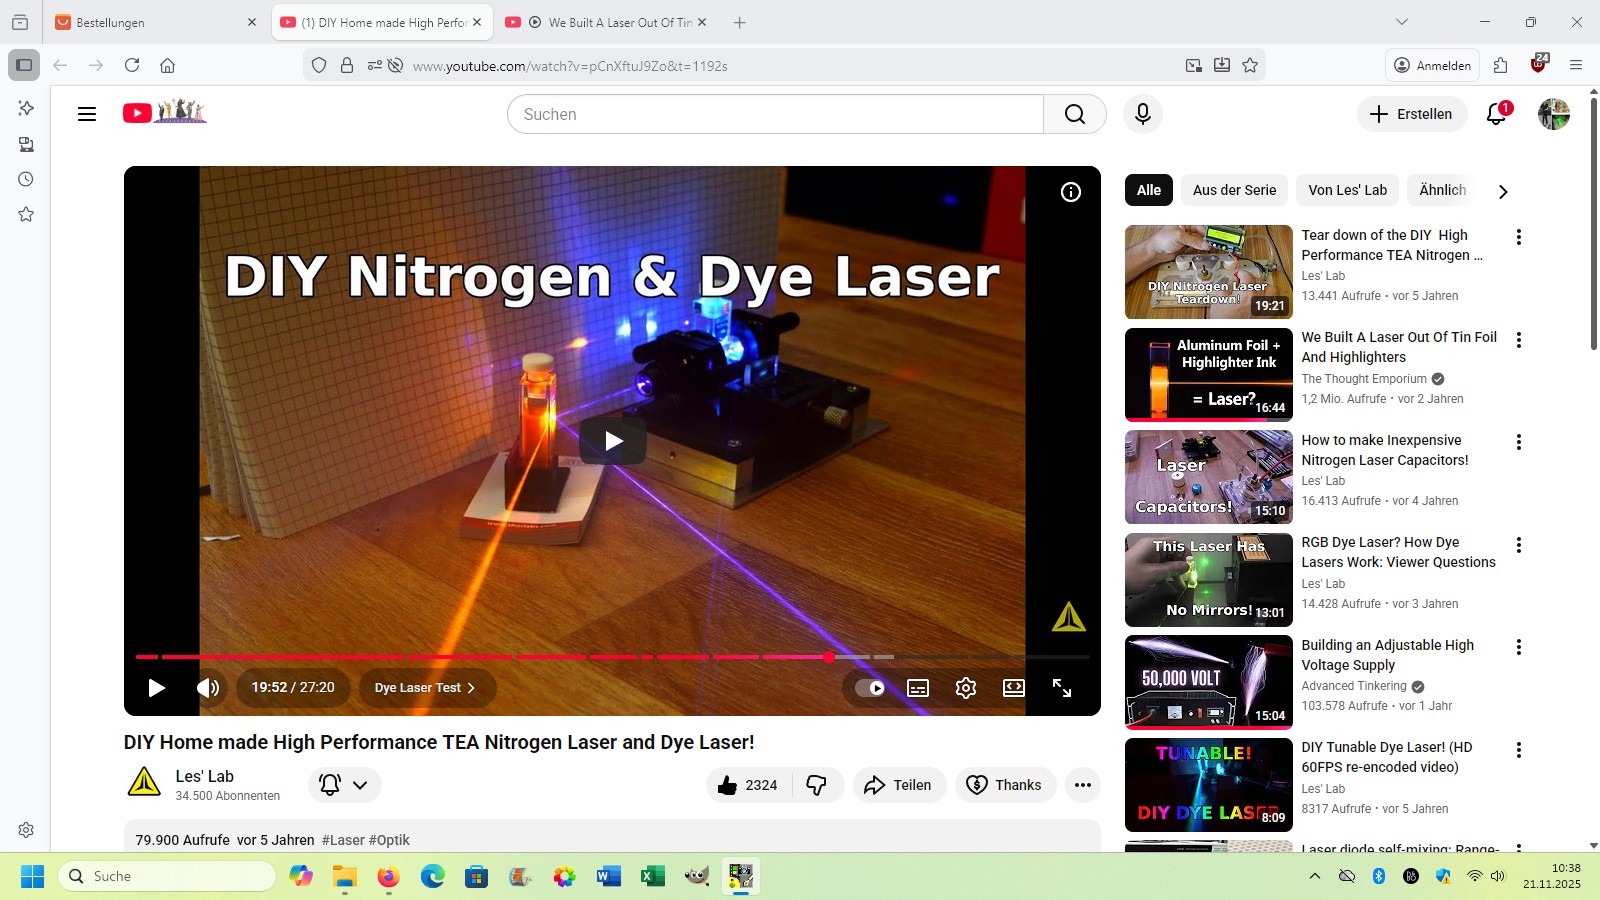Seek on the video progress bar

coord(612,657)
